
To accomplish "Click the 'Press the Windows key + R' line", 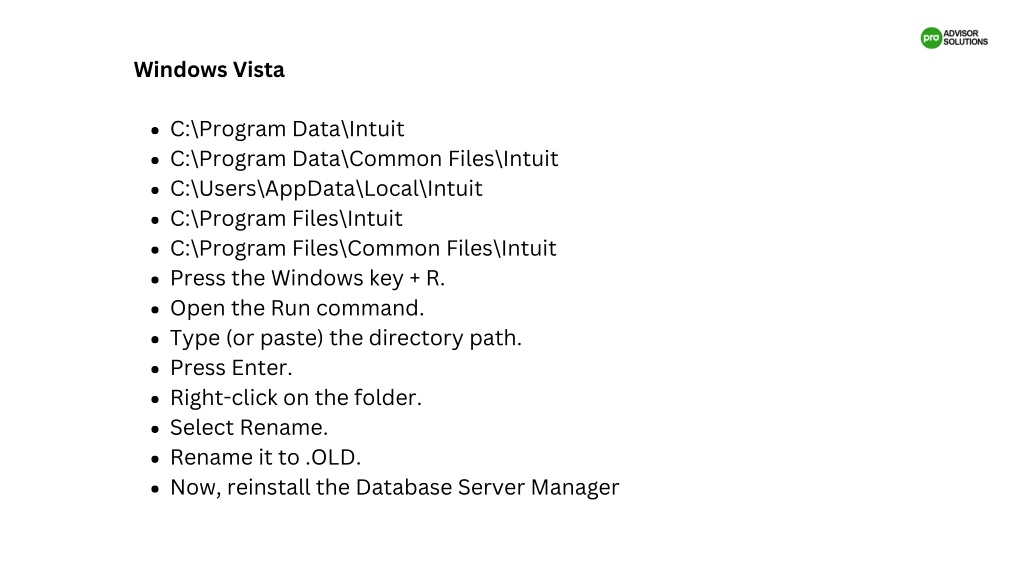I will [308, 279].
